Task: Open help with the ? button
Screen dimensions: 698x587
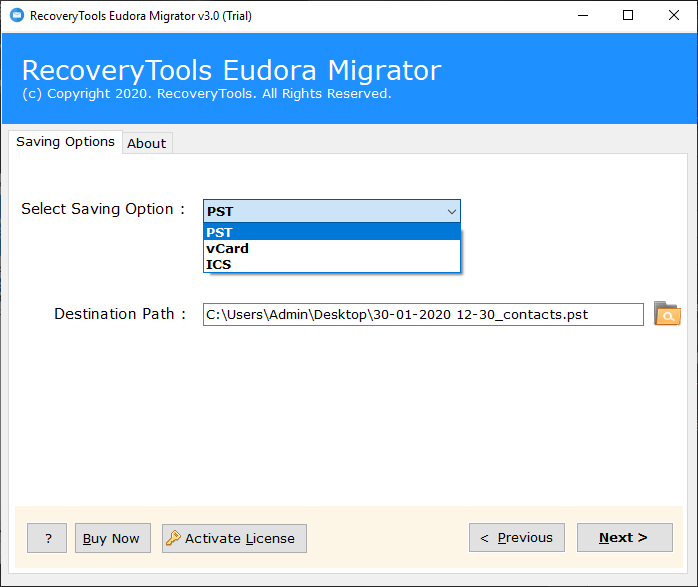Action: coord(47,538)
